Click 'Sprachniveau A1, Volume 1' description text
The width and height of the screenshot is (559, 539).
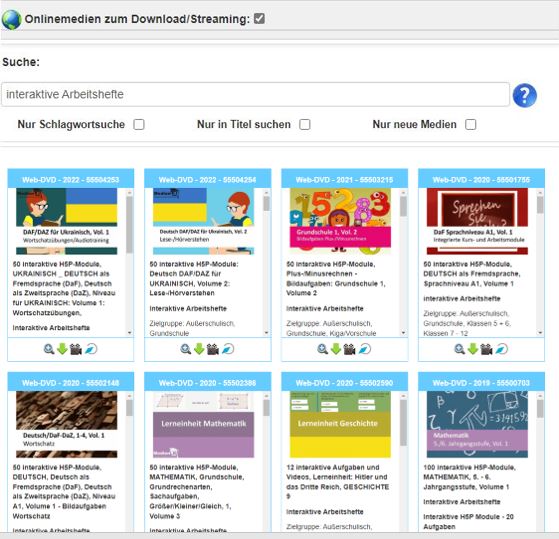point(468,284)
